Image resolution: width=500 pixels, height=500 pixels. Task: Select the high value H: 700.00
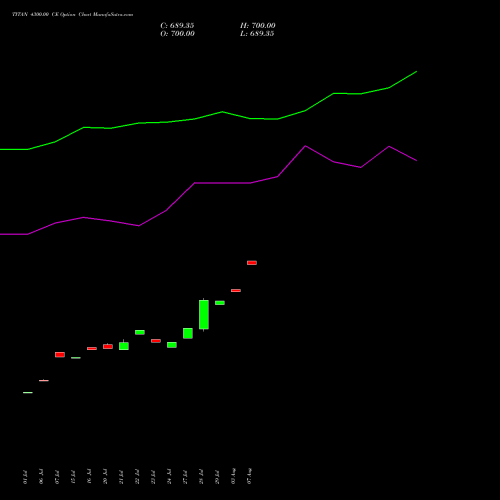click(258, 26)
